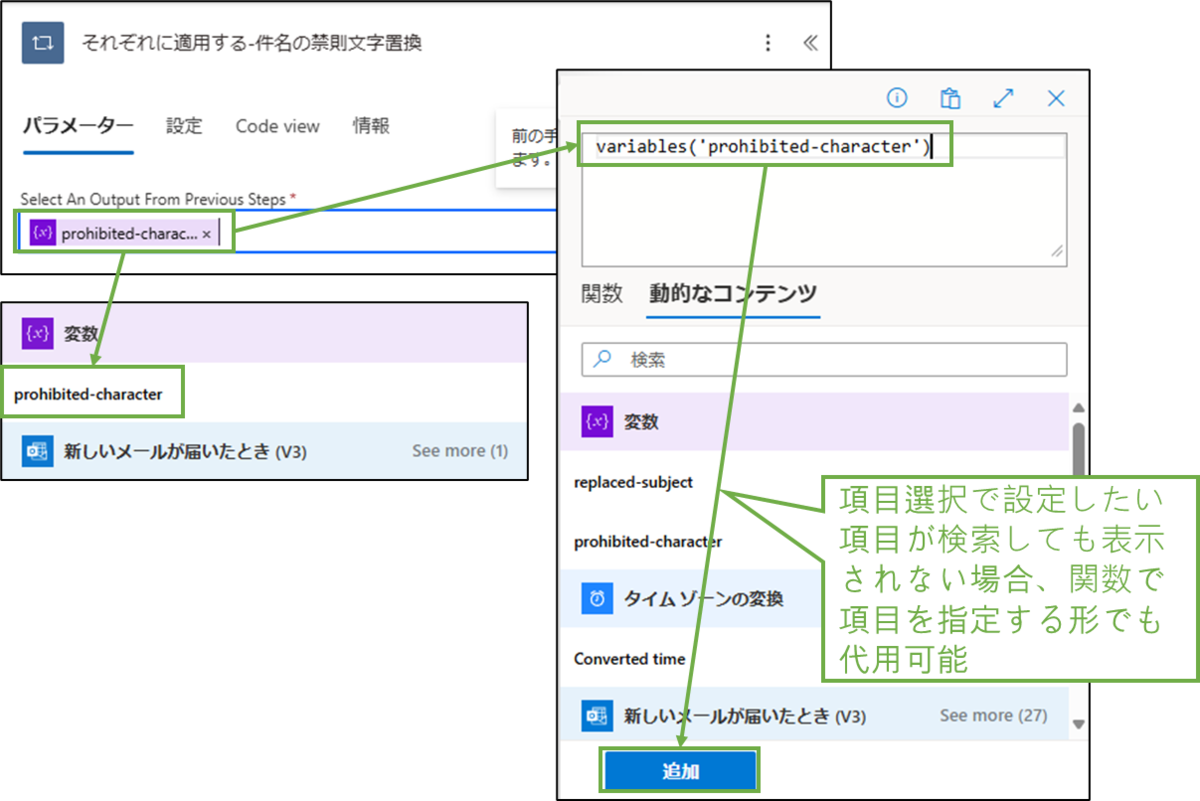1200x801 pixels.
Task: Select replaced-subject in dynamic content
Action: tap(633, 482)
